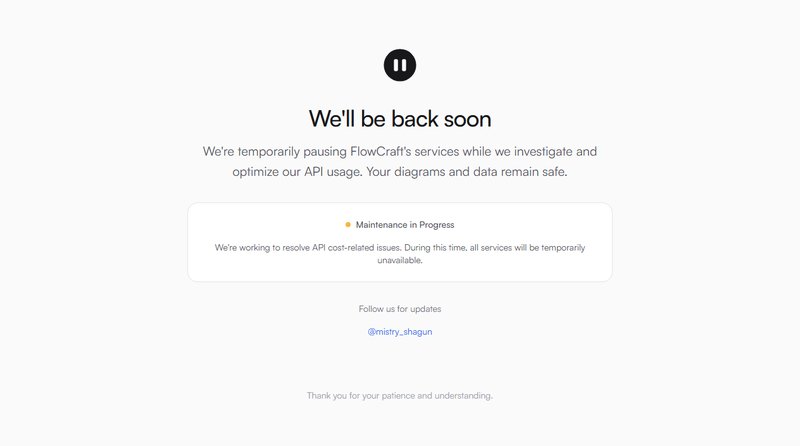This screenshot has height=446, width=800.
Task: Open the @mistry_shagun profile link
Action: pyautogui.click(x=399, y=332)
